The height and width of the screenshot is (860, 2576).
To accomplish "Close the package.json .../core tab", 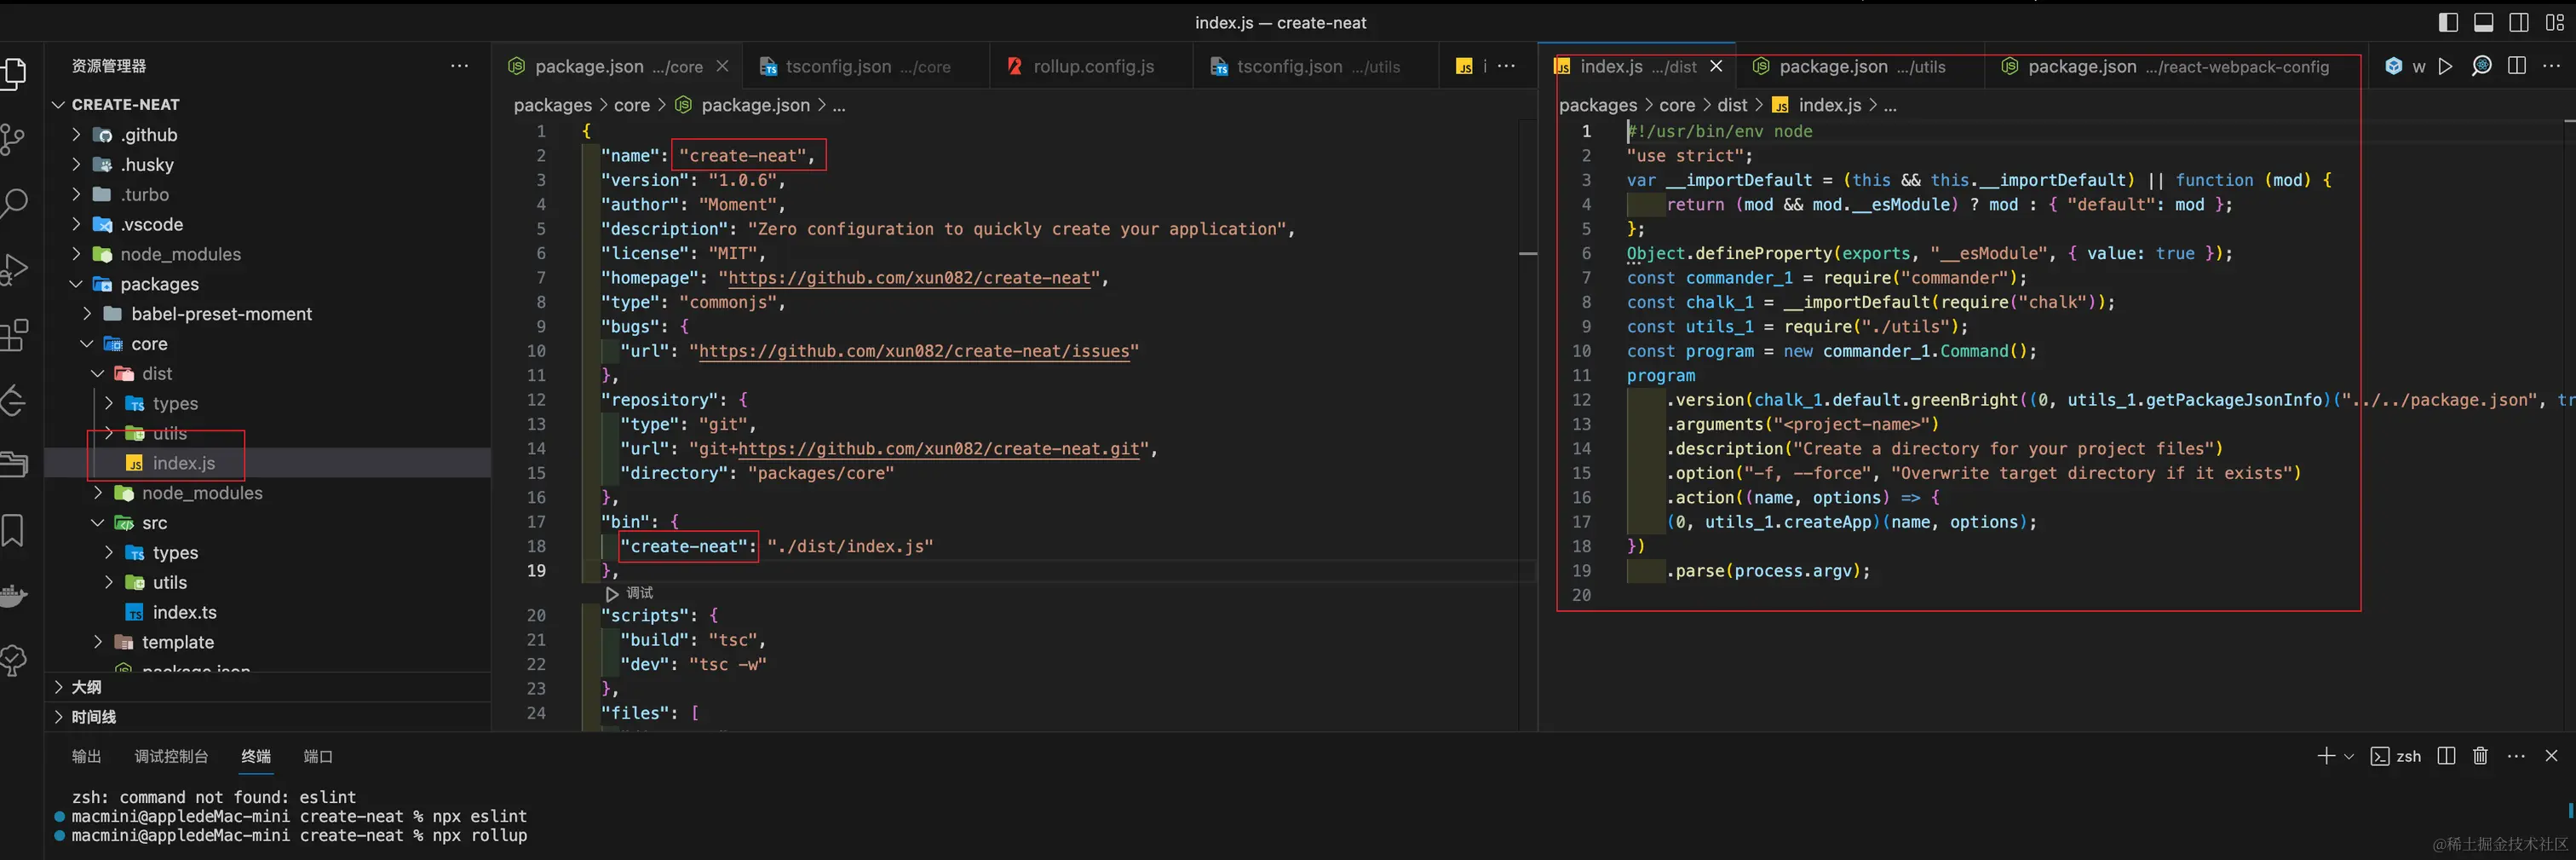I will [x=722, y=66].
